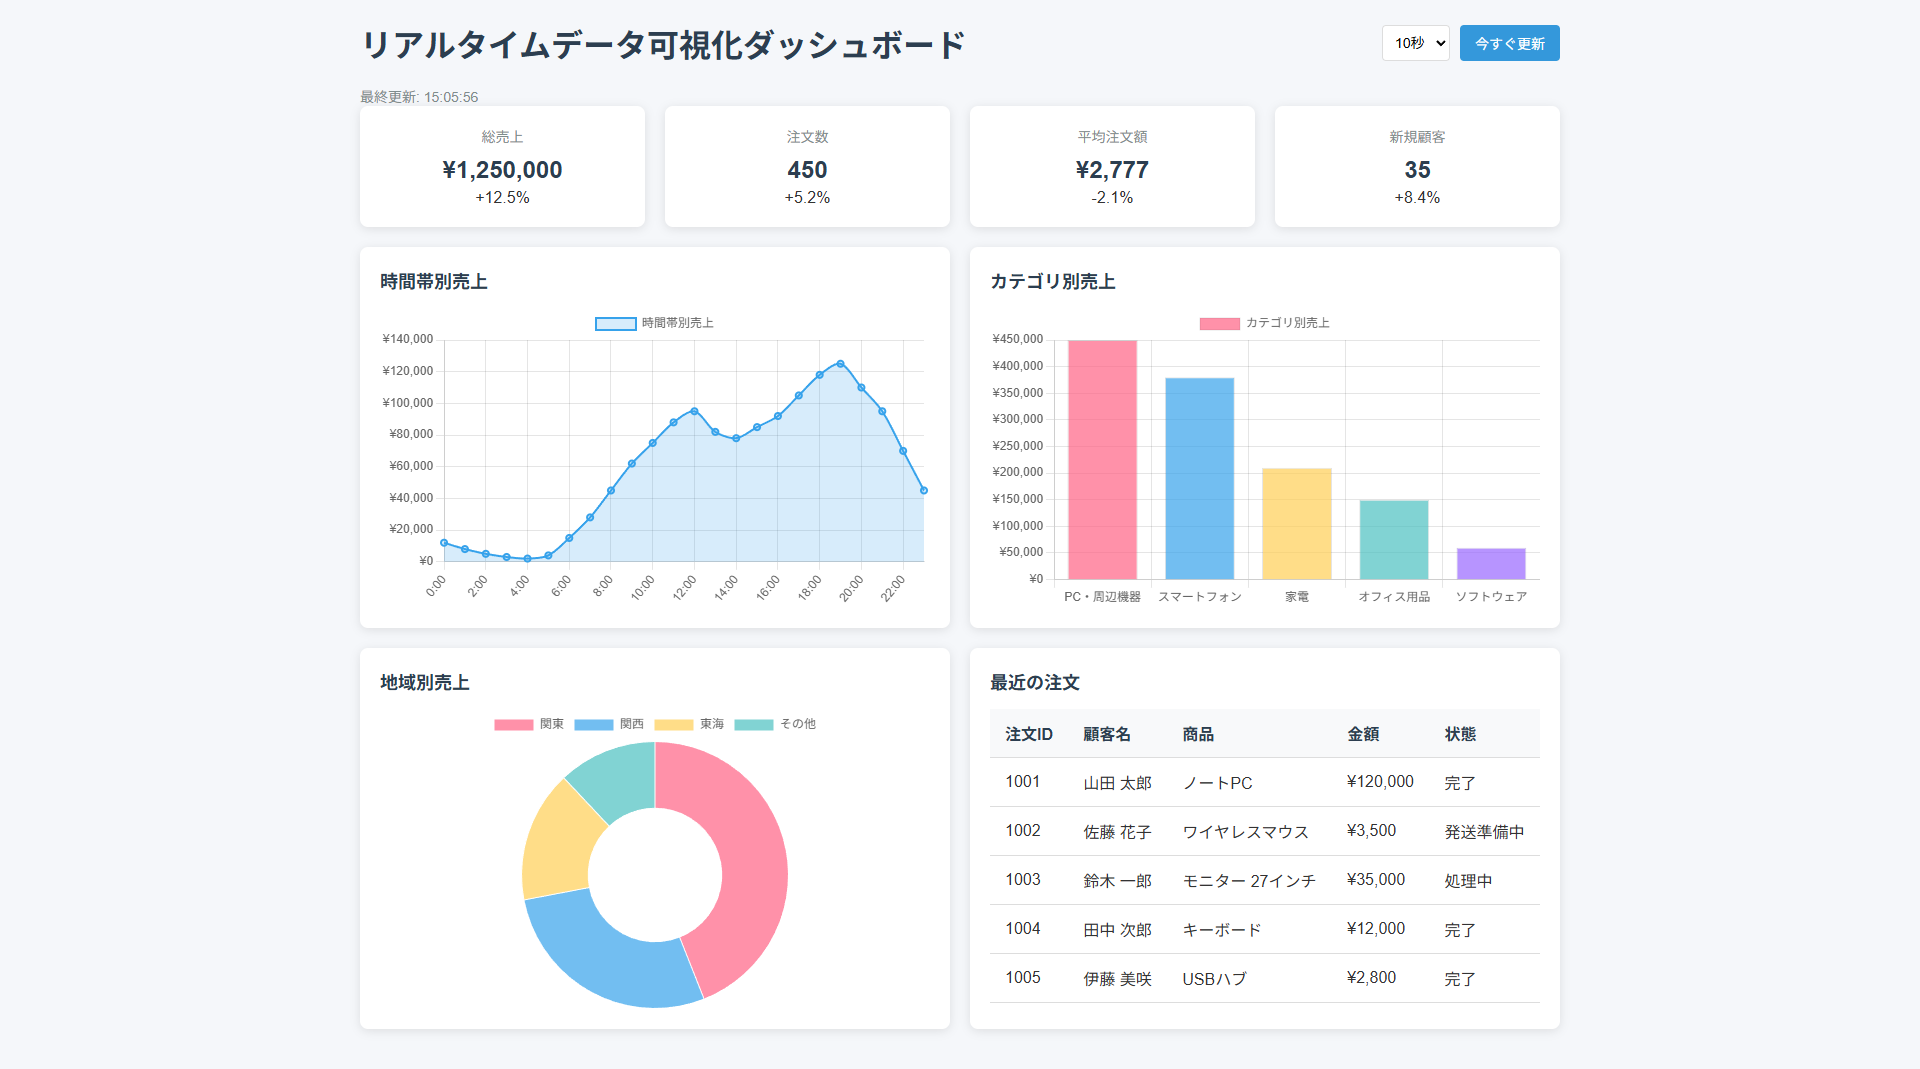Hide the 関東 series in donut legend
The height and width of the screenshot is (1069, 1920).
tap(529, 724)
